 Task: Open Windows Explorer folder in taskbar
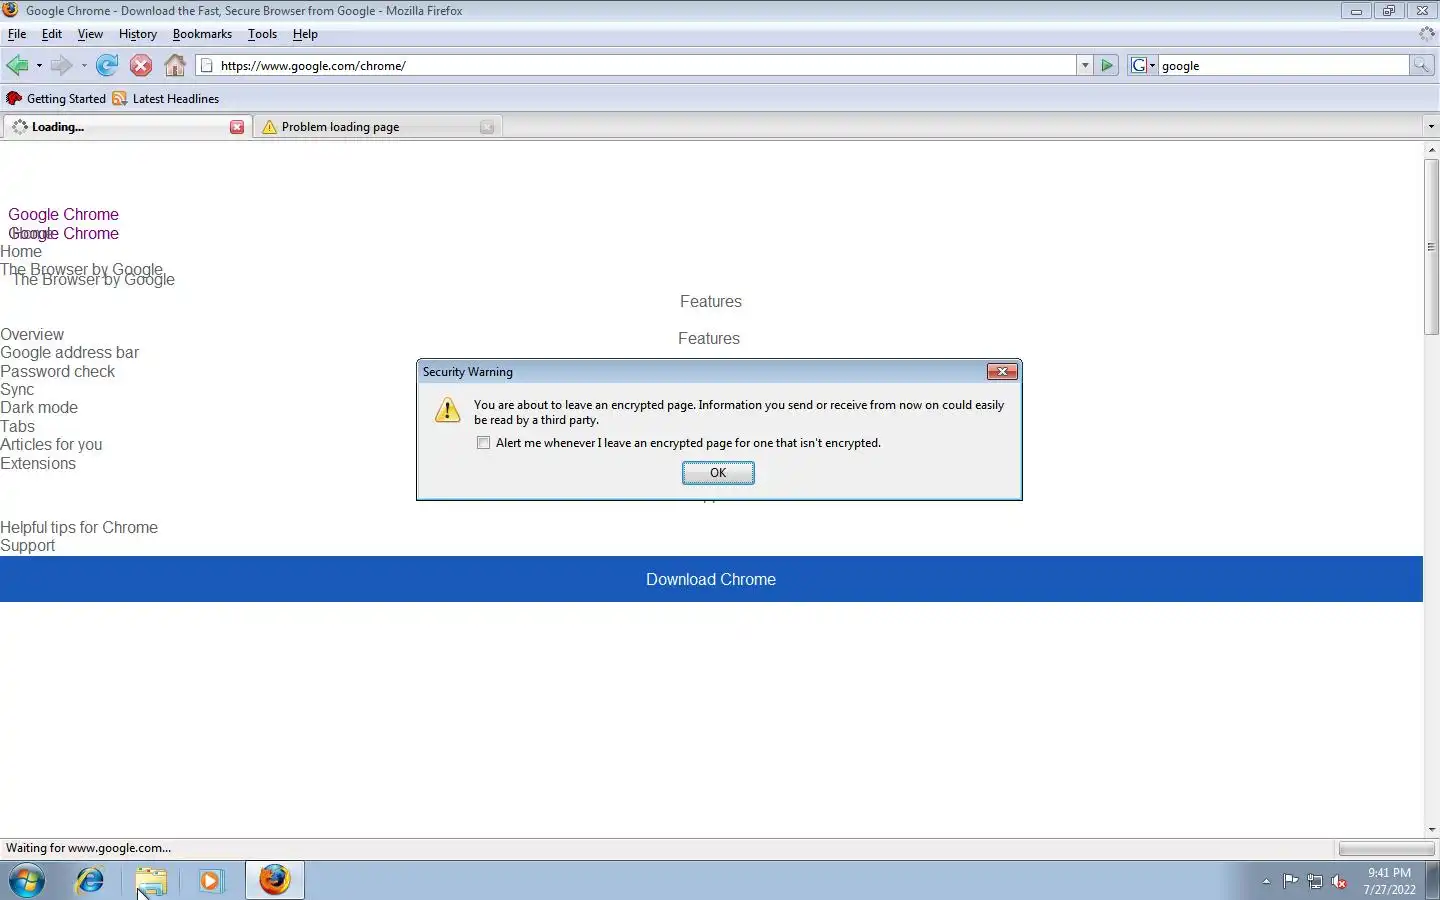(x=151, y=881)
